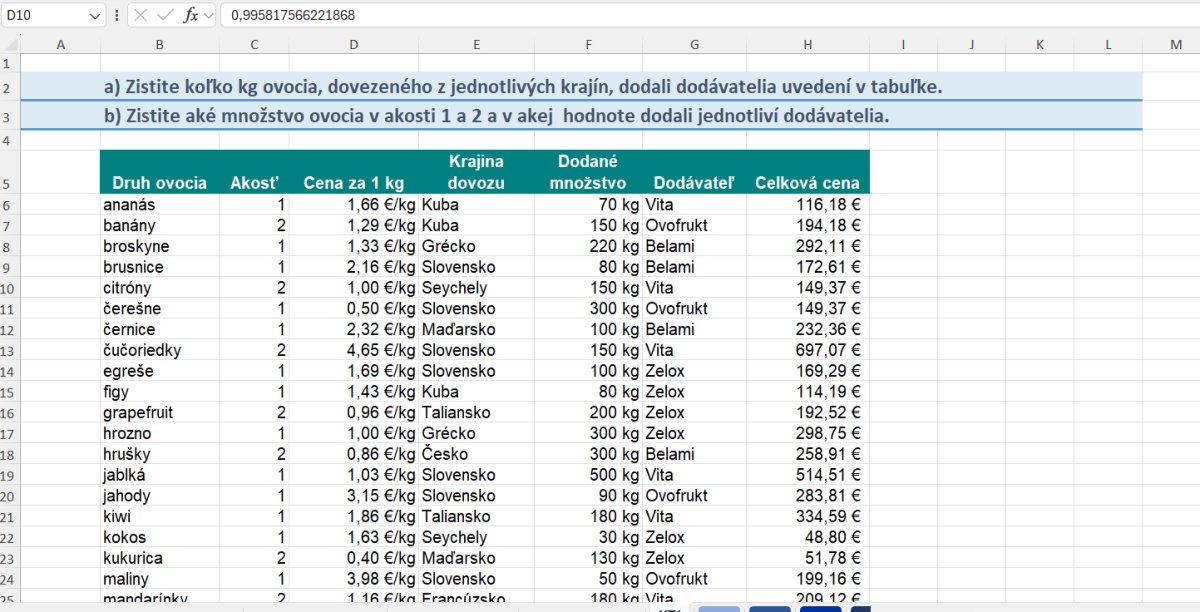
Task: Click the Select All corner triangle
Action: [x=10, y=44]
